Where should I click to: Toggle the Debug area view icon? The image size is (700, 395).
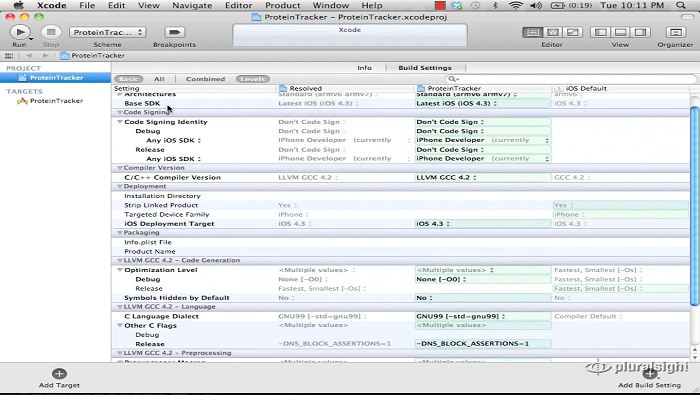click(x=621, y=32)
